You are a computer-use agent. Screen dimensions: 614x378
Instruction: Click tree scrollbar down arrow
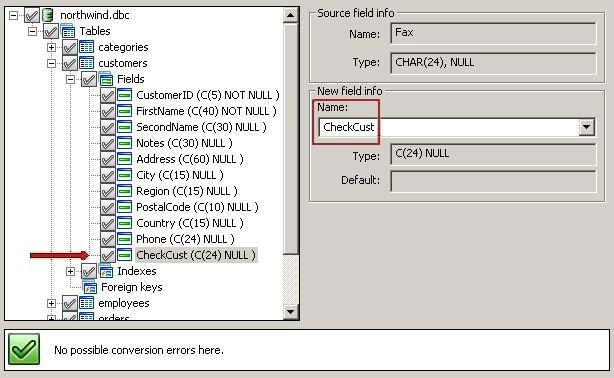point(290,312)
